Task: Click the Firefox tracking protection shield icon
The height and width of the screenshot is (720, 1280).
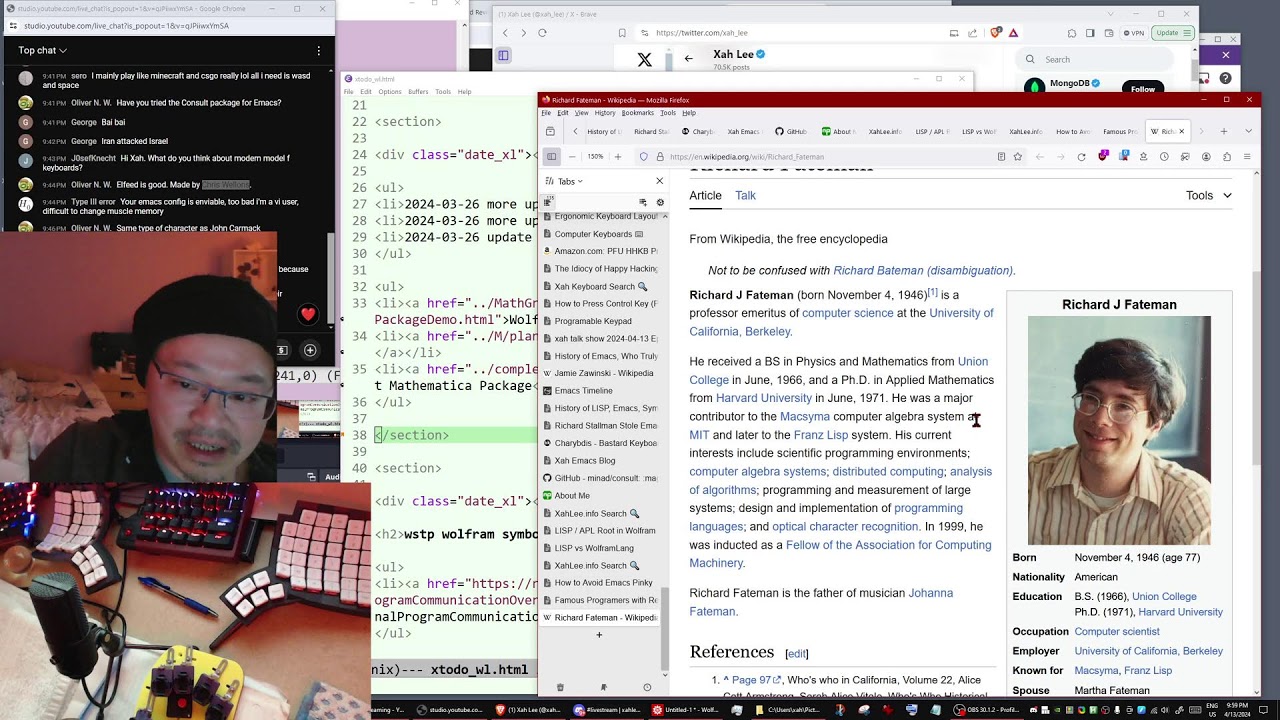Action: tap(643, 156)
